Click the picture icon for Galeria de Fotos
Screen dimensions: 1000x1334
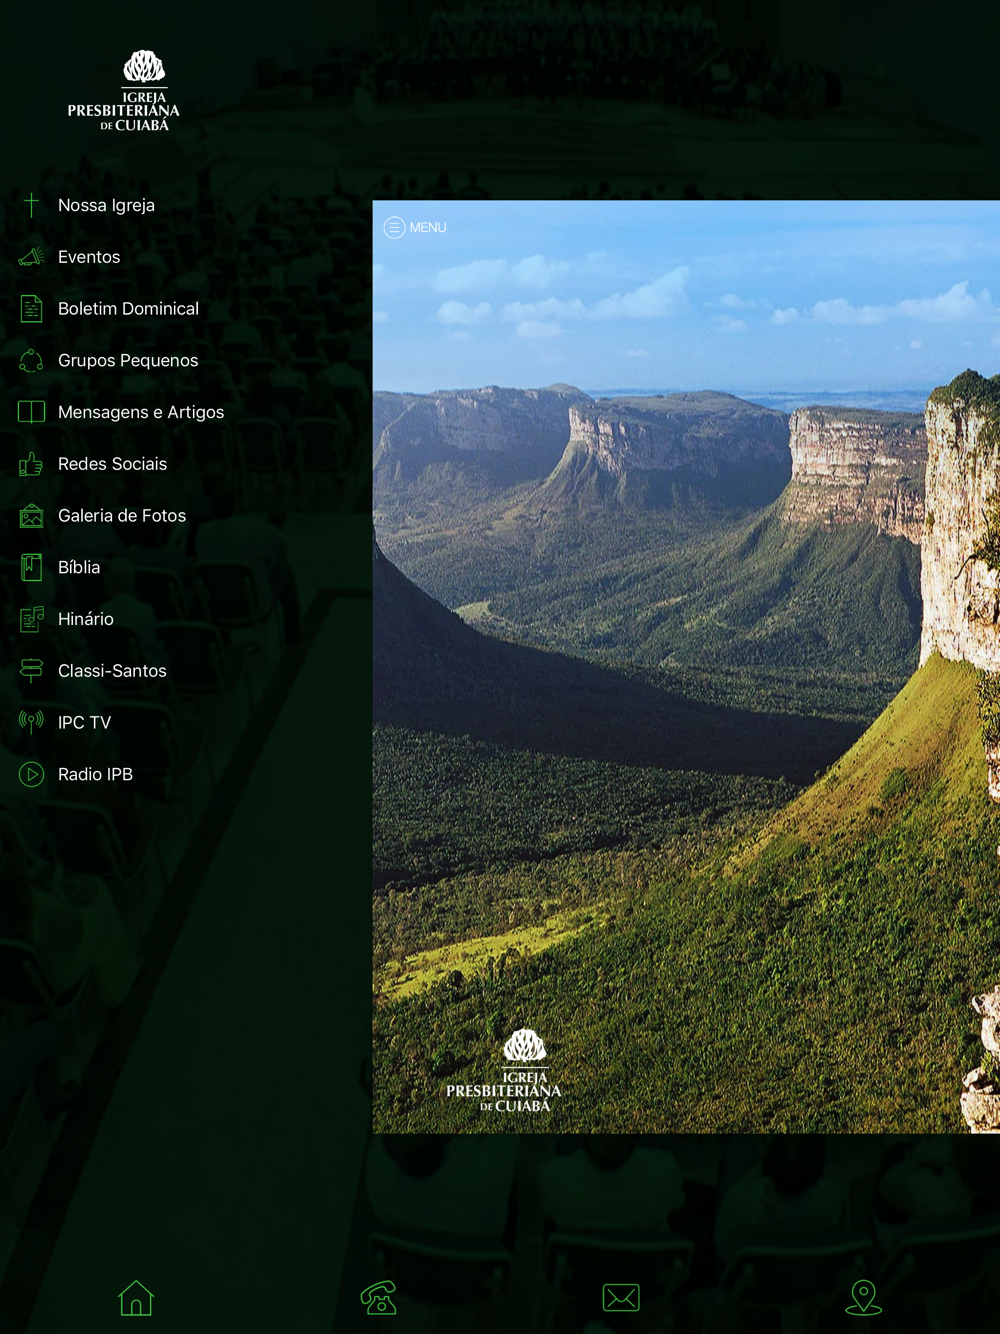(x=32, y=516)
